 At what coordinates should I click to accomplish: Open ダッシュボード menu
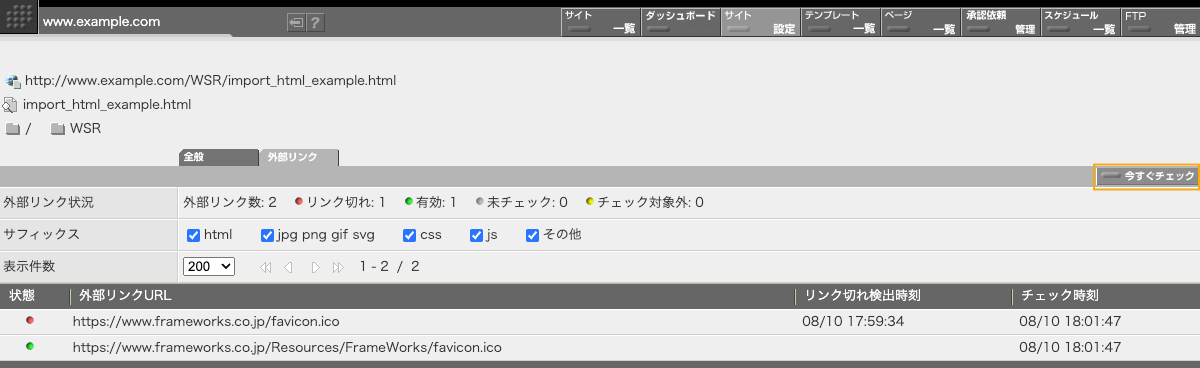(x=680, y=22)
